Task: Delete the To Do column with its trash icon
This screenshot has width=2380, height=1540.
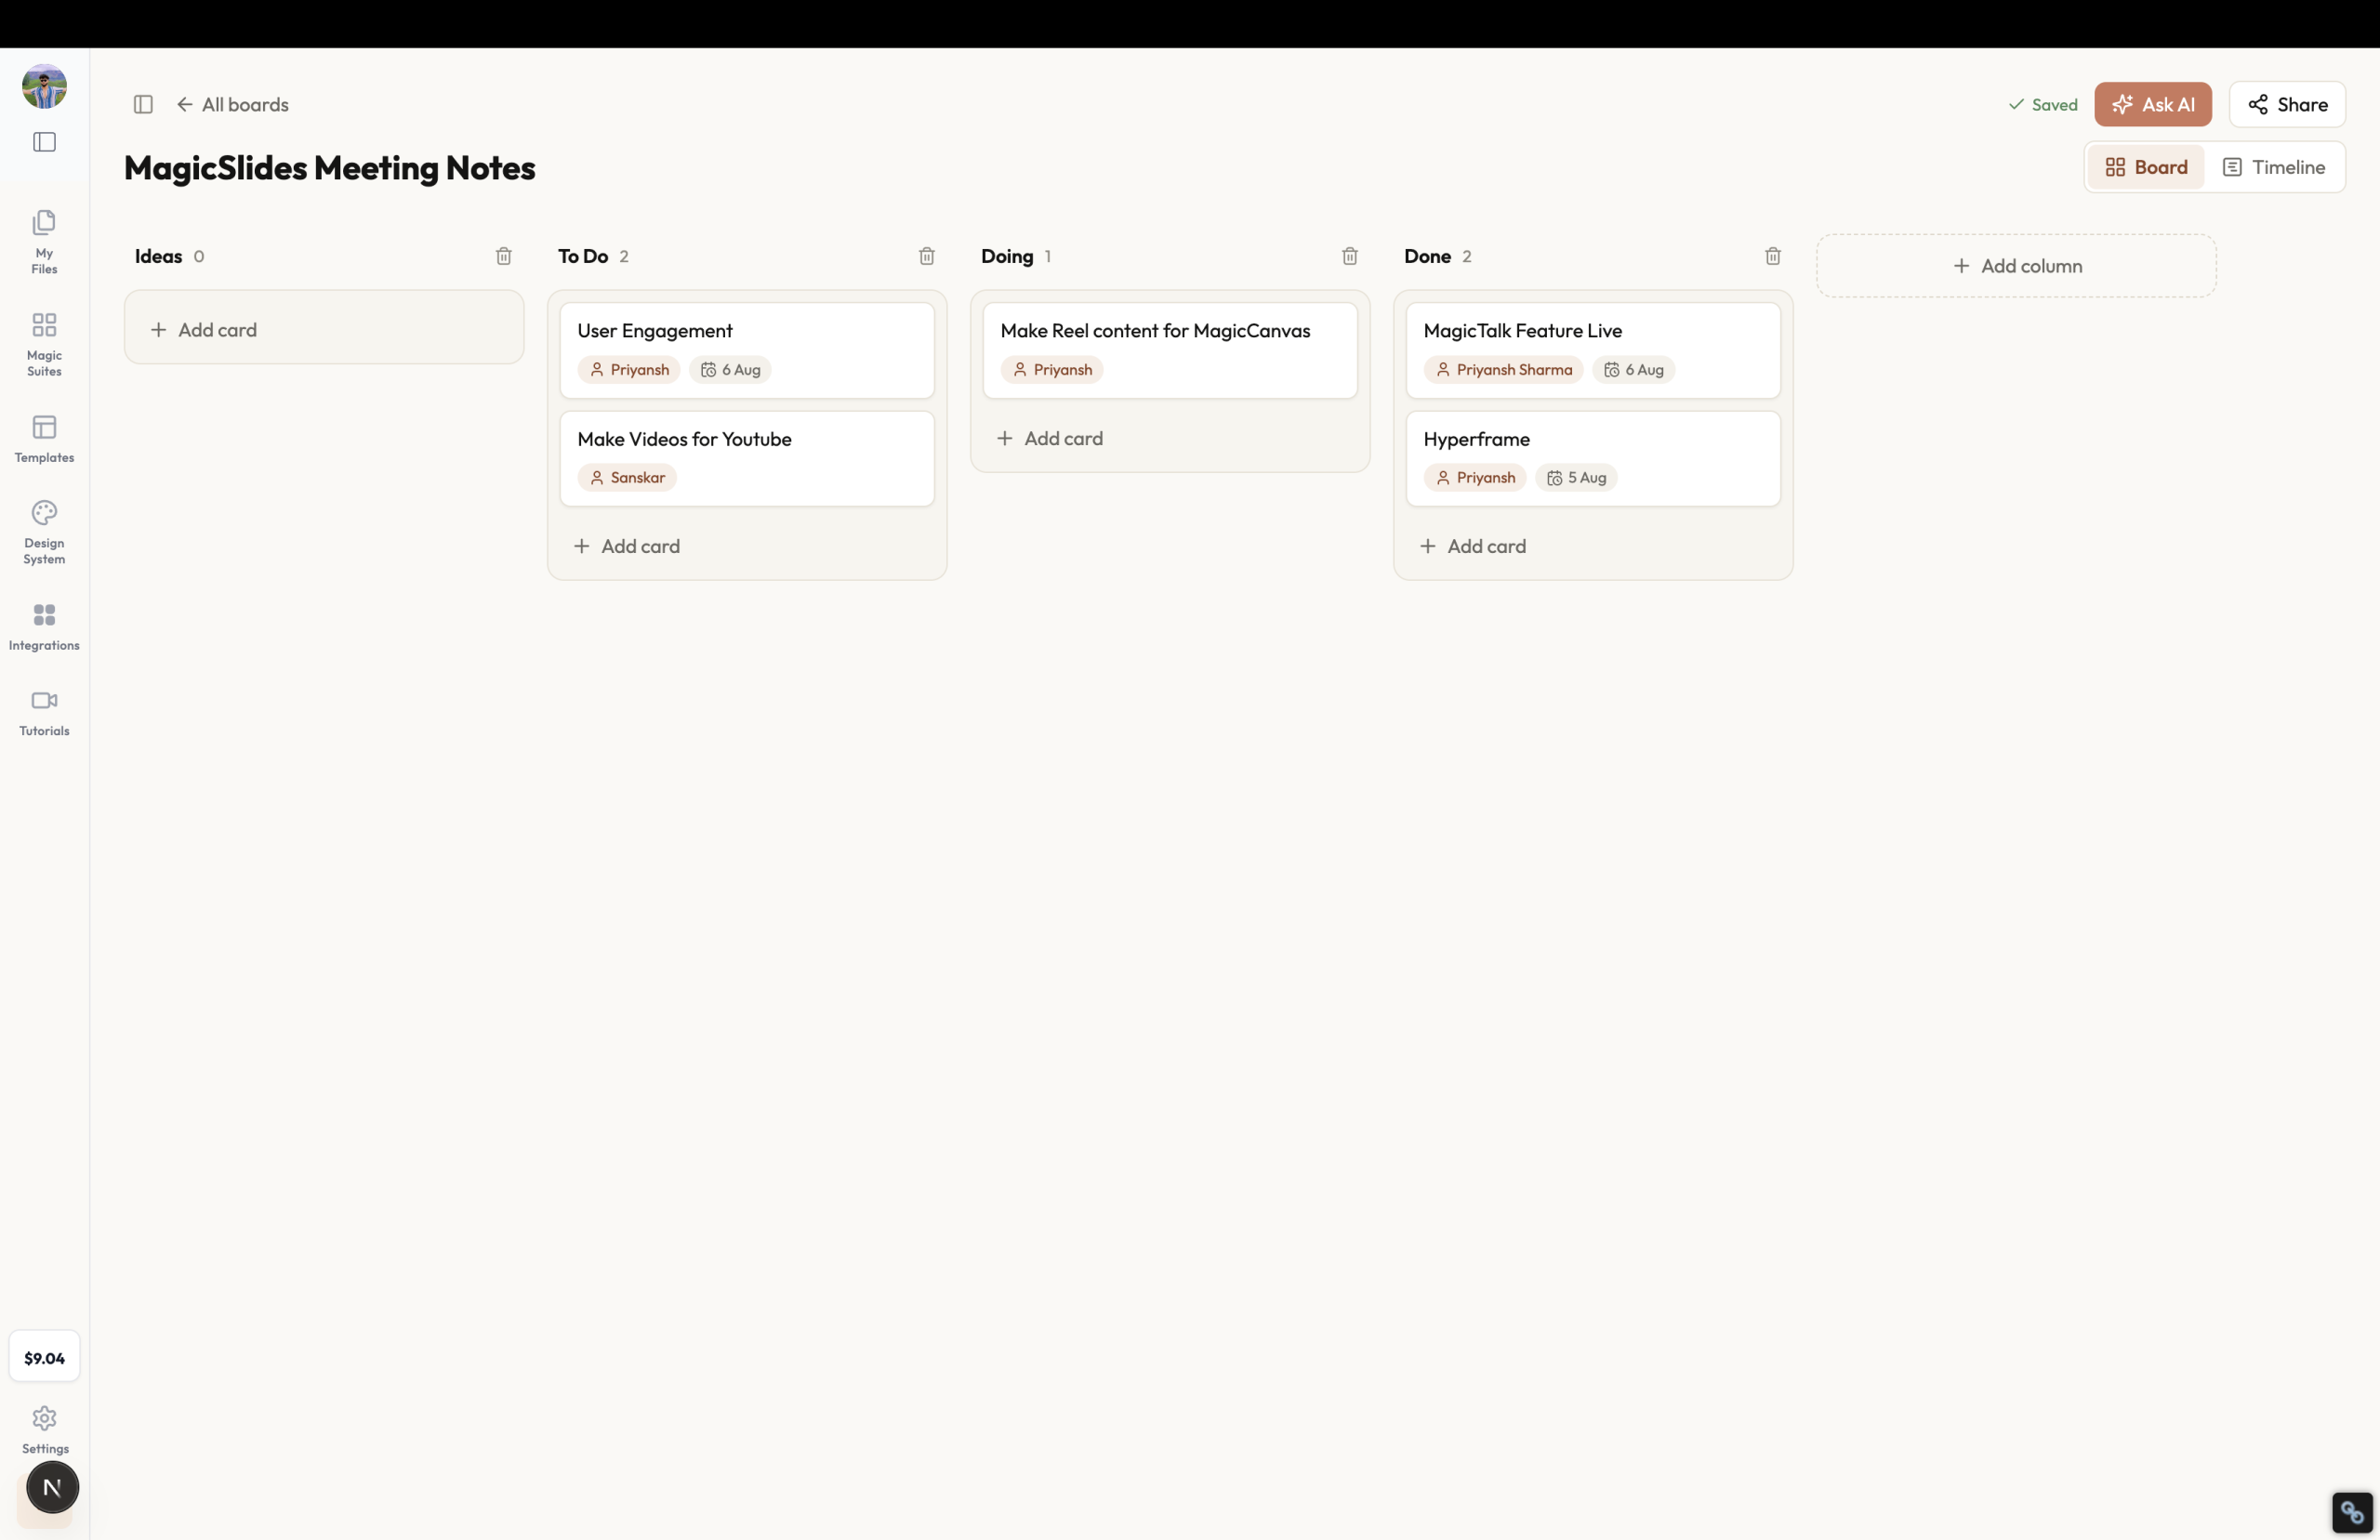Action: tap(927, 256)
